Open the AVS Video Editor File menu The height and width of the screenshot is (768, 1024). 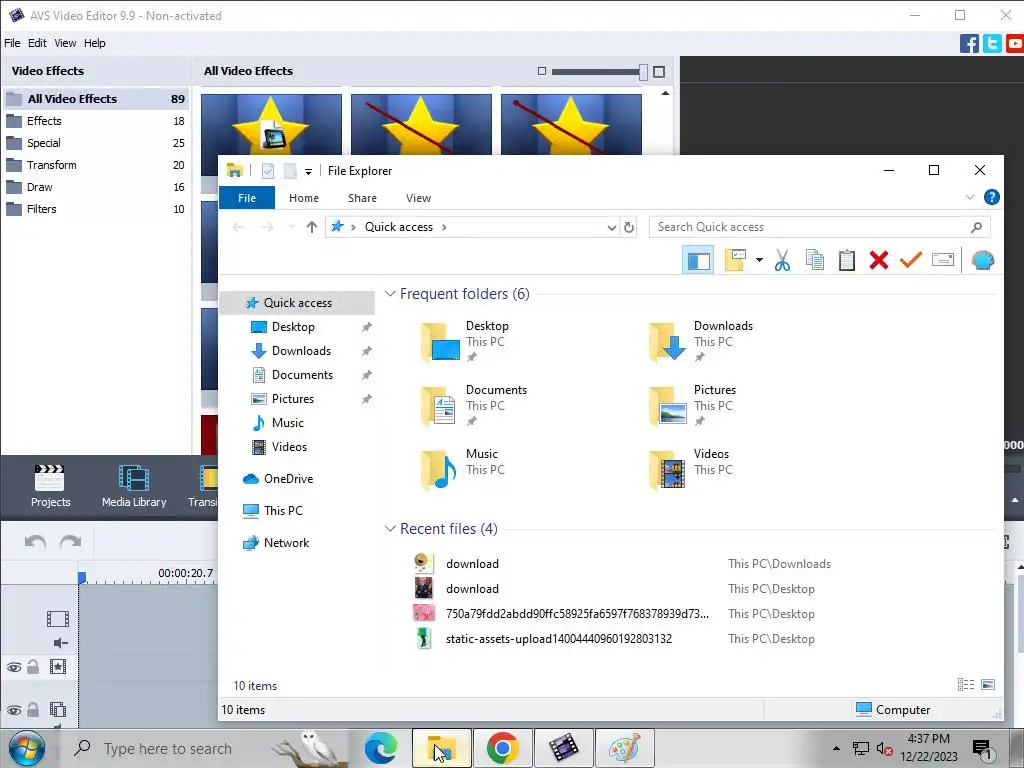[12, 43]
